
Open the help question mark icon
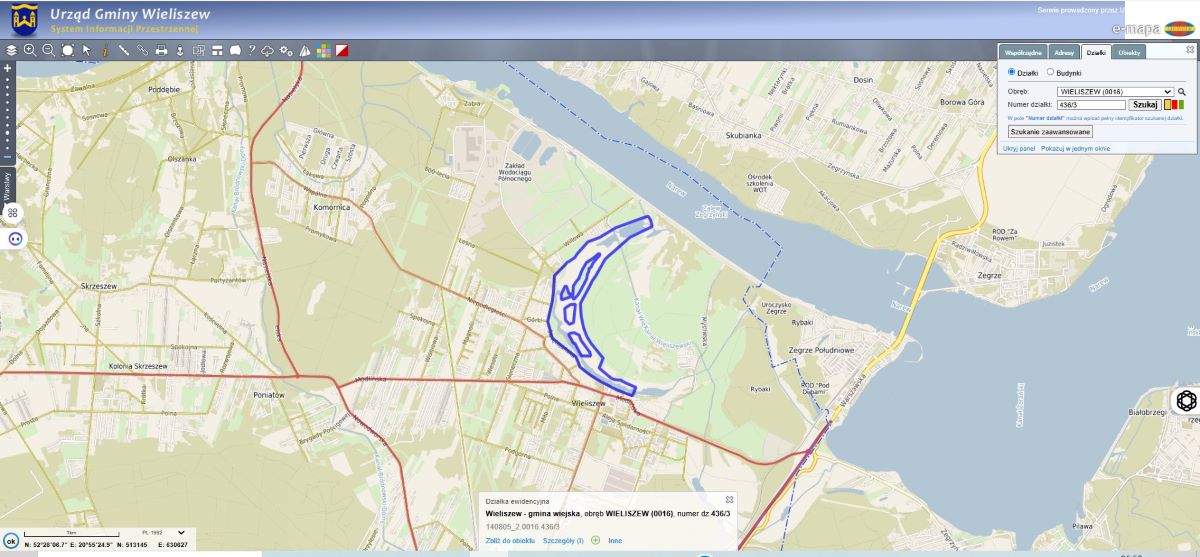tap(252, 50)
